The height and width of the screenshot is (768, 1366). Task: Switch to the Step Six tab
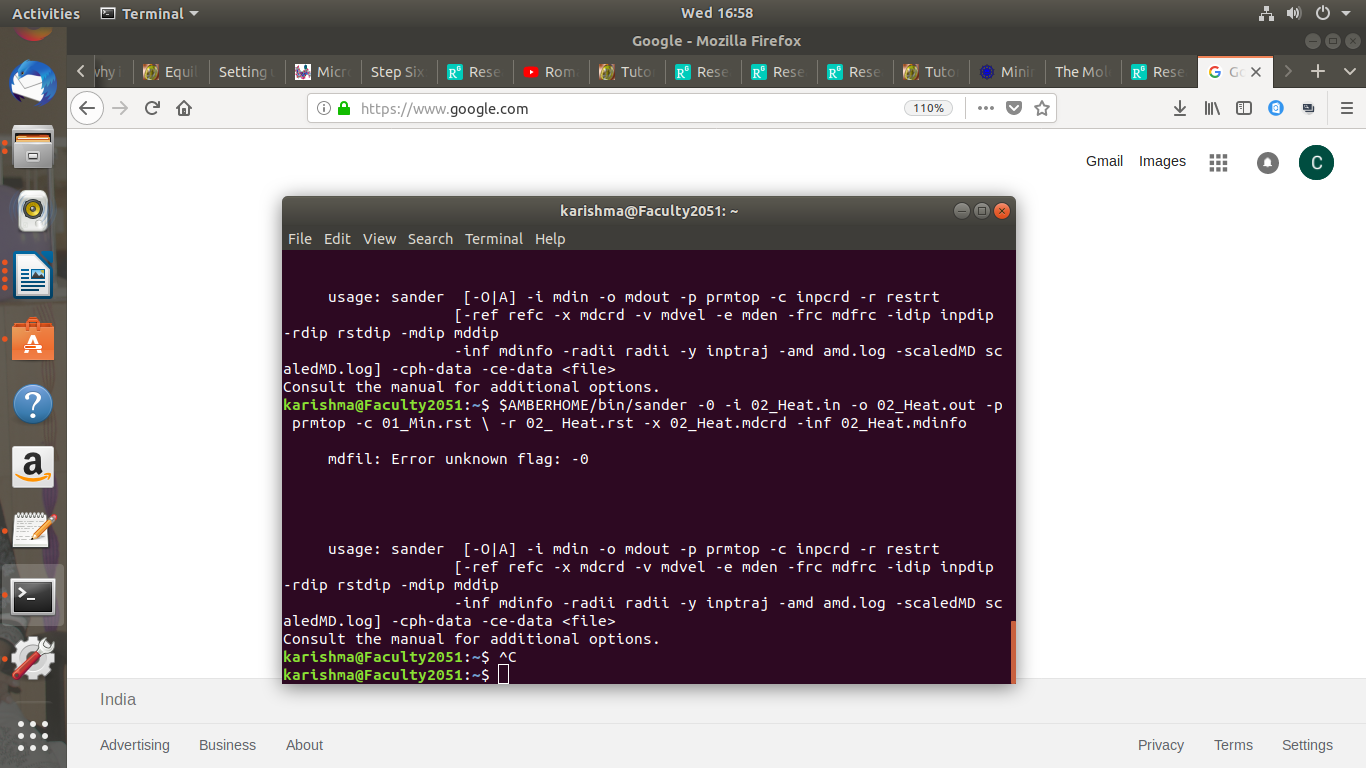pyautogui.click(x=397, y=72)
